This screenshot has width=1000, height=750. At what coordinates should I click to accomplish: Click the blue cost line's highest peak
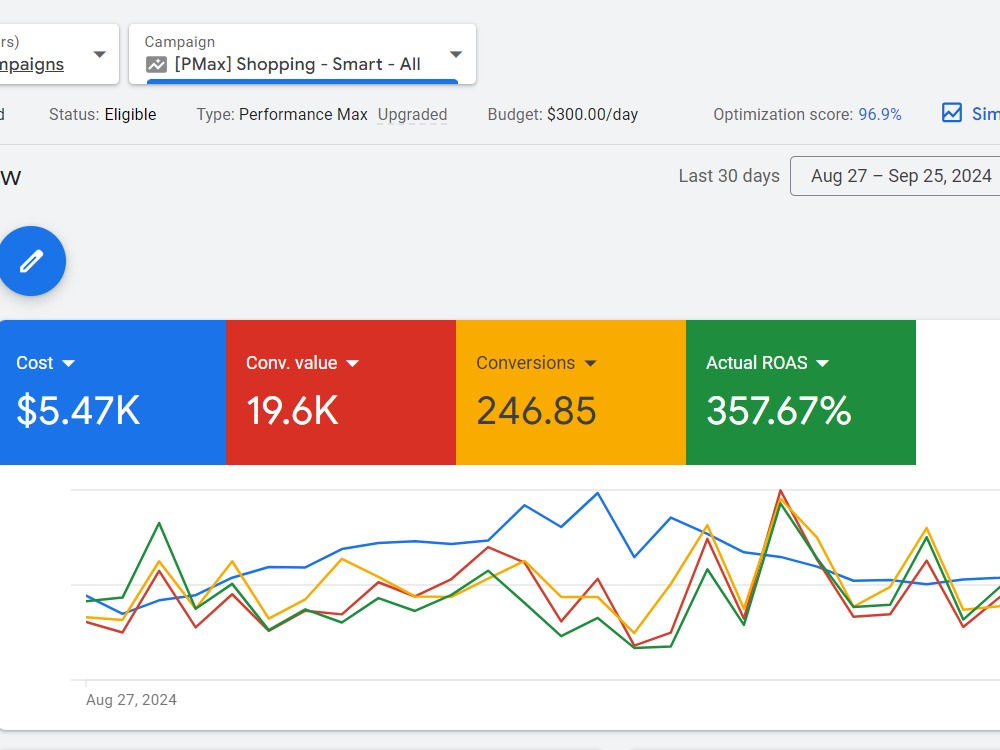(x=598, y=493)
